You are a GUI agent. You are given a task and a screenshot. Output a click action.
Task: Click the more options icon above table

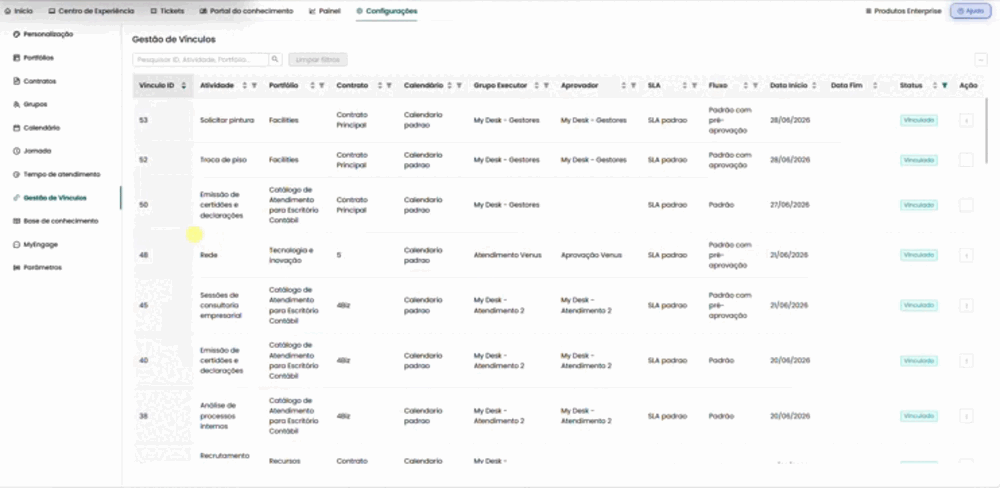(x=981, y=59)
